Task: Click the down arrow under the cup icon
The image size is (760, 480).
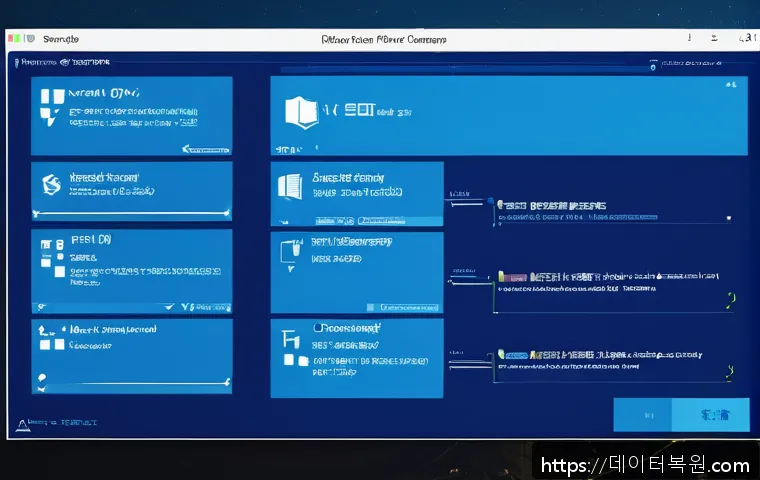Action: coord(291,269)
